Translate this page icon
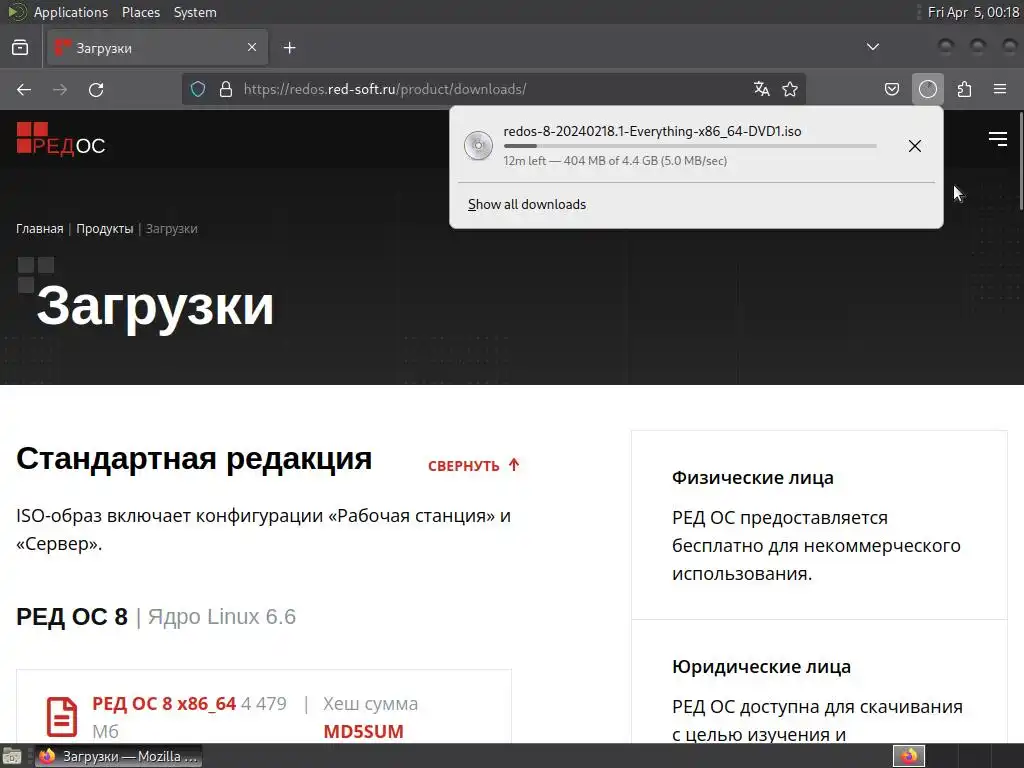 click(761, 89)
